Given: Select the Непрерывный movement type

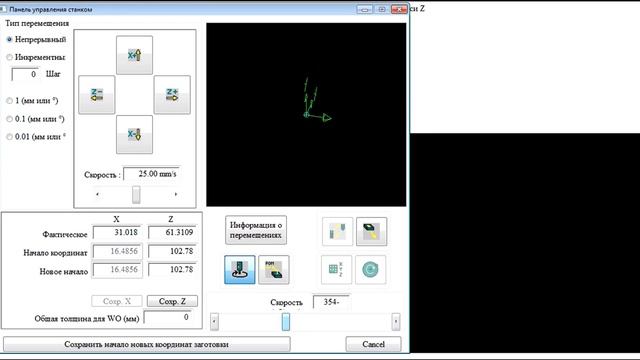Looking at the screenshot, I should (36, 40).
